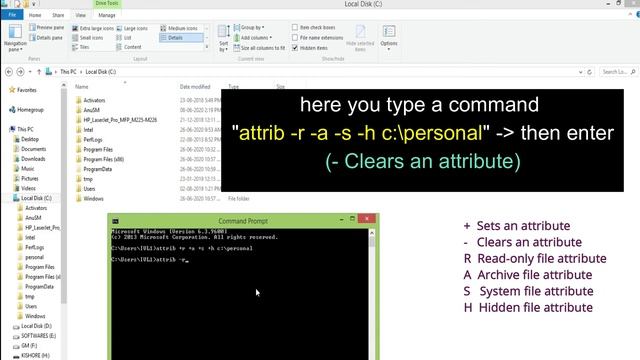Viewport: 640px width, 360px height.
Task: Open the Navigation pane menu
Action: tap(15, 38)
